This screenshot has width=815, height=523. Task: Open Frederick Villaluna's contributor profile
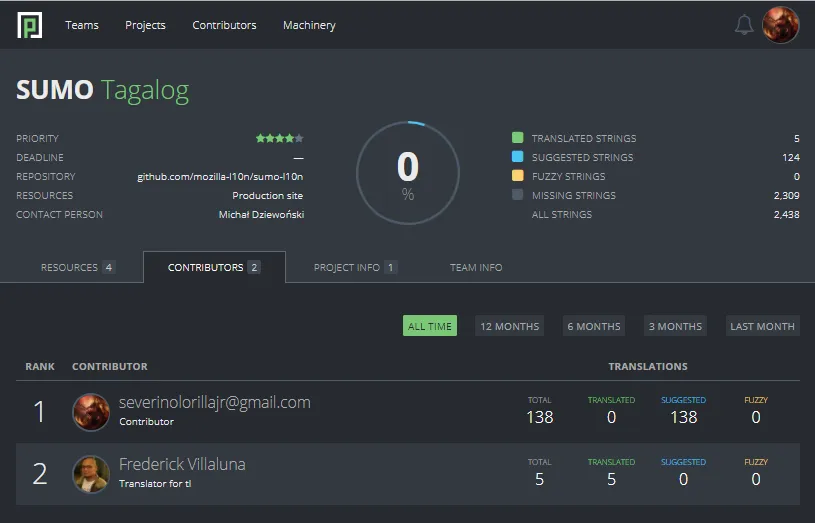point(182,464)
